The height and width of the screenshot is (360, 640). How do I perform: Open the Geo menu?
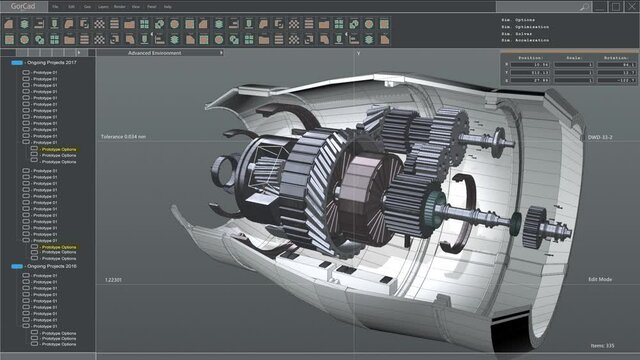tap(87, 7)
